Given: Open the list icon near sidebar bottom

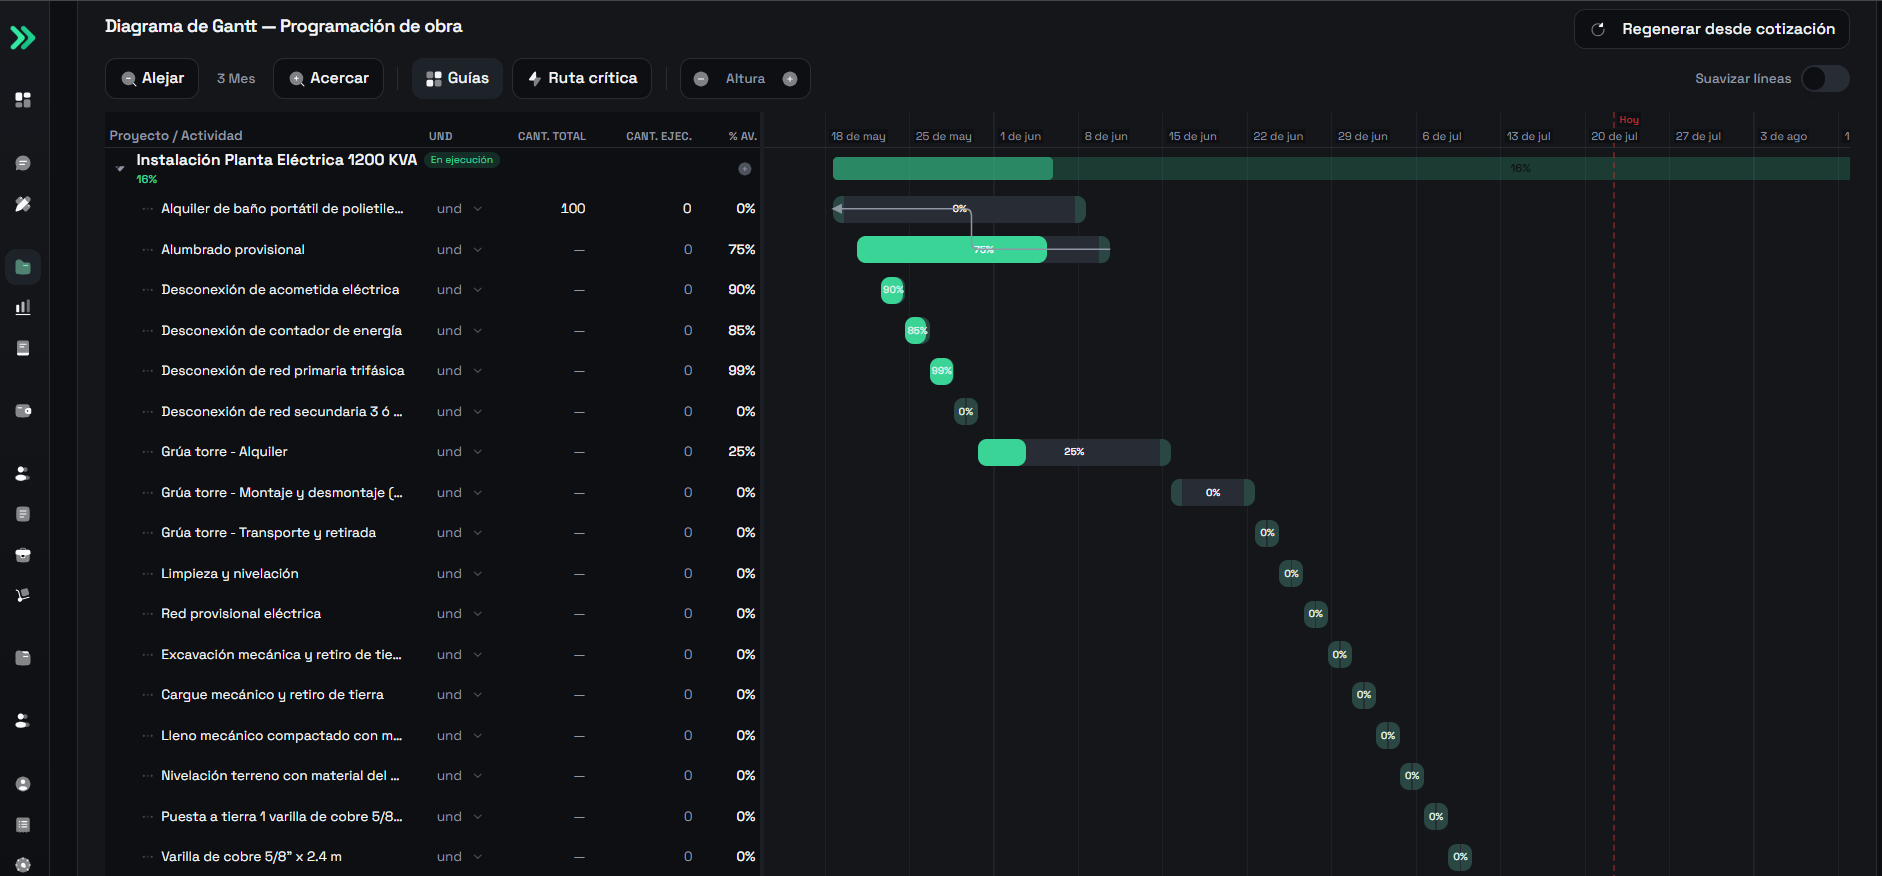Looking at the screenshot, I should point(23,825).
